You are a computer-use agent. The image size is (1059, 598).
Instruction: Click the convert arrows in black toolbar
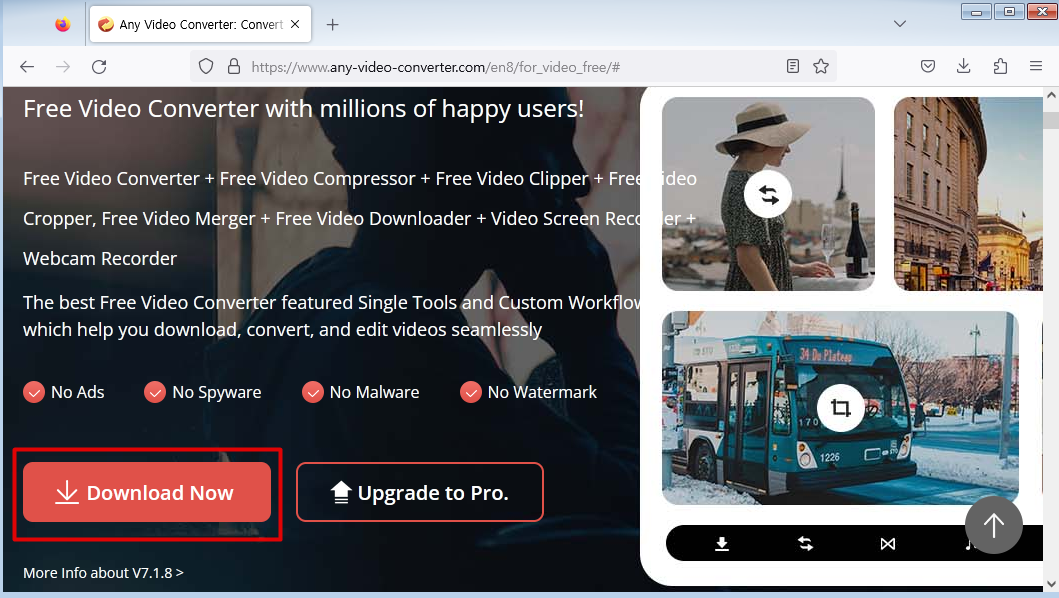tap(805, 544)
